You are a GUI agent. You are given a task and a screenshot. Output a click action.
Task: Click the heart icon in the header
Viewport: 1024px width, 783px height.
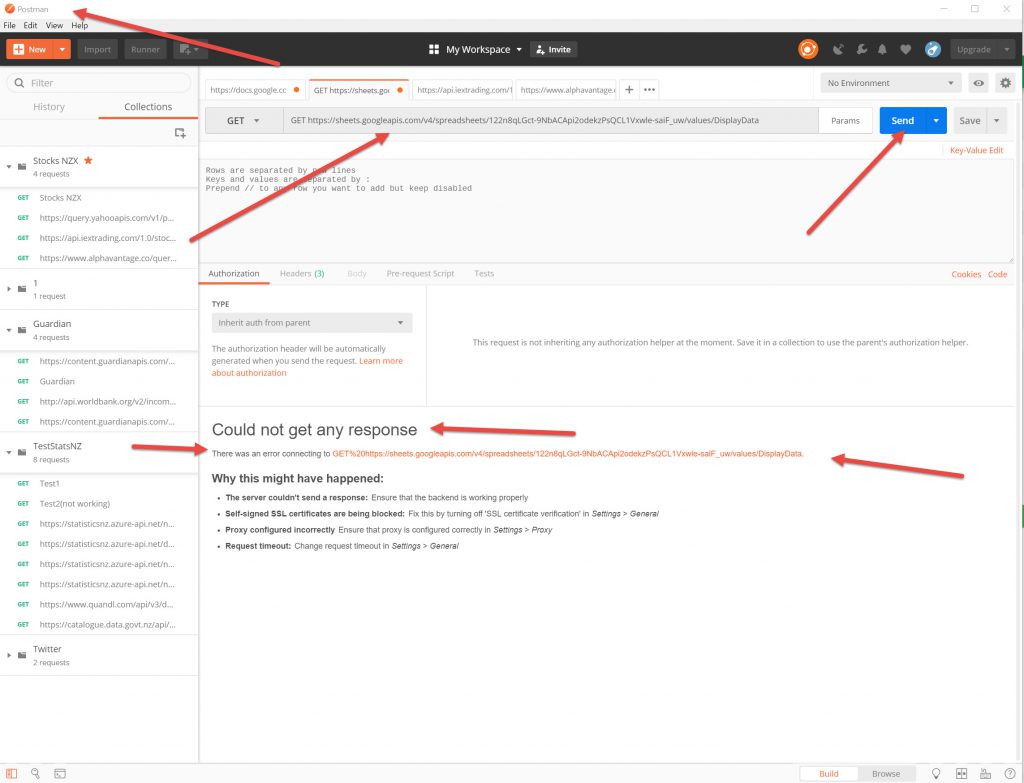(906, 49)
